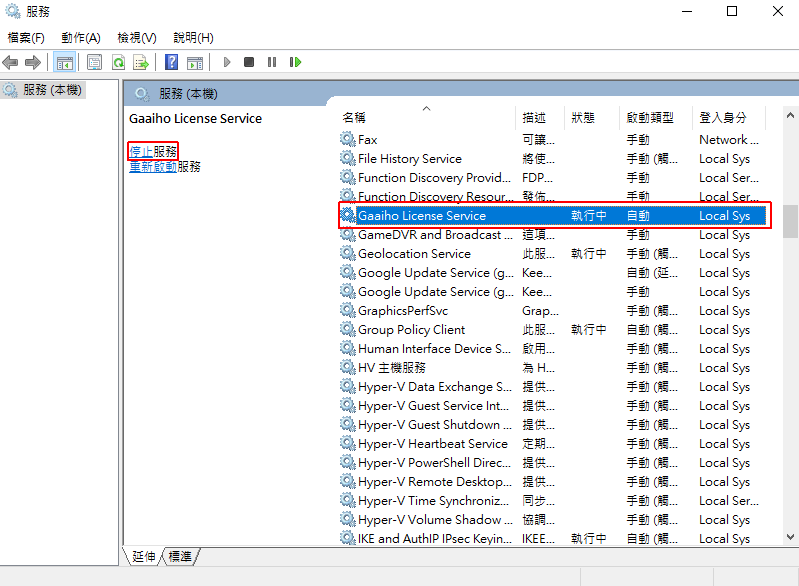
Task: Click the Forward arrow toolbar icon
Action: coord(33,63)
